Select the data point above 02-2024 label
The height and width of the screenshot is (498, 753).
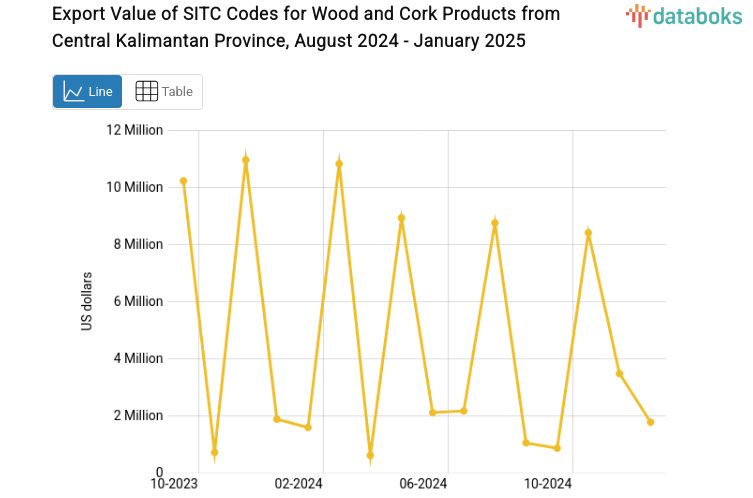308,427
